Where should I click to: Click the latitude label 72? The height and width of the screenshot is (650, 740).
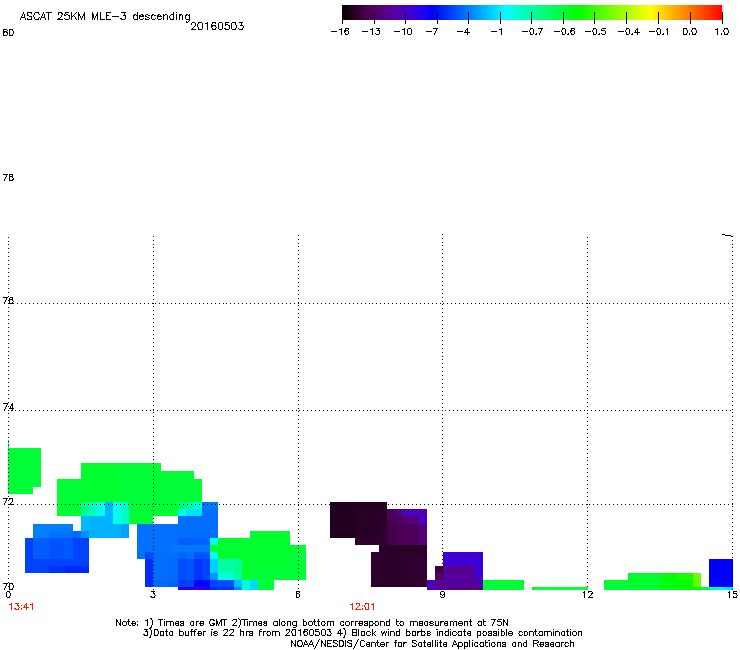(x=8, y=501)
